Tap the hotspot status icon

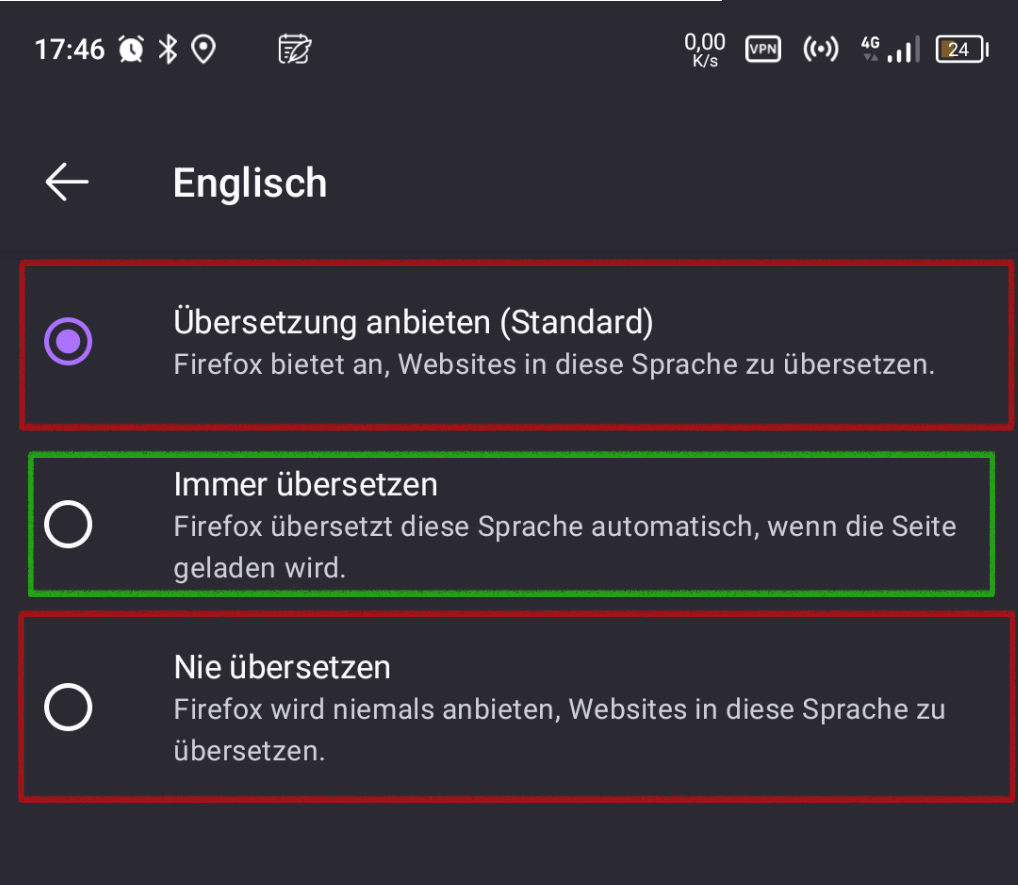click(821, 49)
